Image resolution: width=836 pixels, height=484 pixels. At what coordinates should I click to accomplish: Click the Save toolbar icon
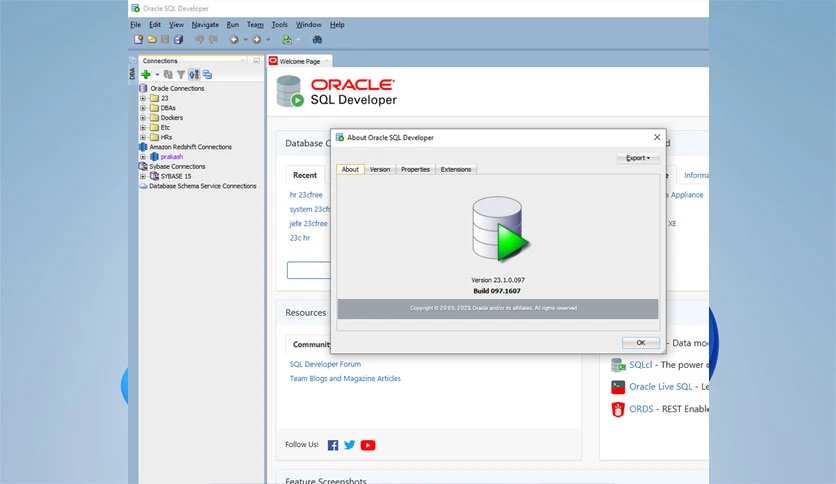[x=165, y=39]
